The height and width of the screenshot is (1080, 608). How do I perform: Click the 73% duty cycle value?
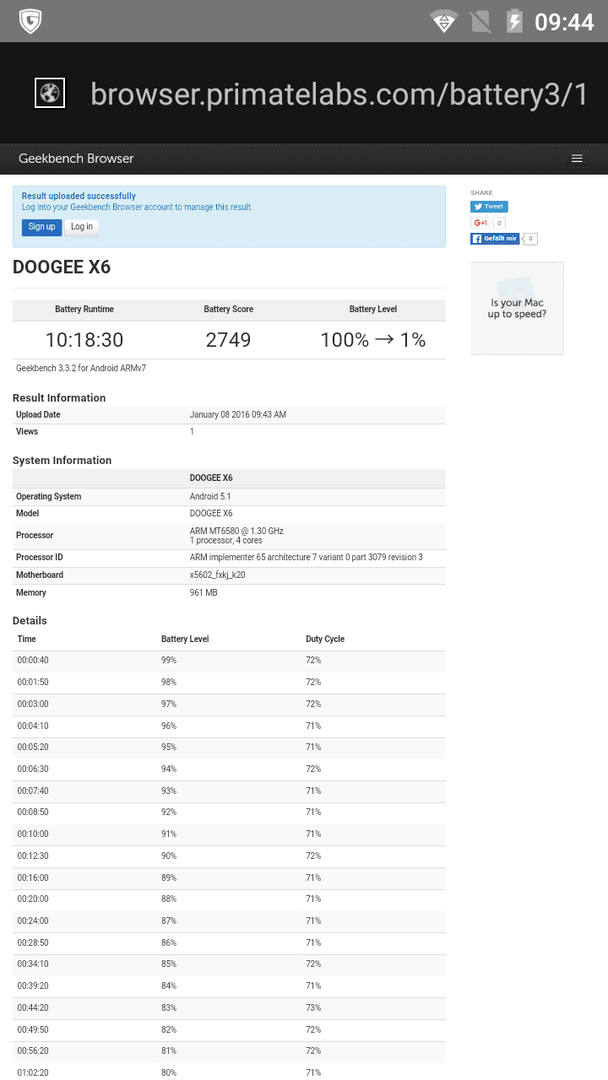(313, 1008)
